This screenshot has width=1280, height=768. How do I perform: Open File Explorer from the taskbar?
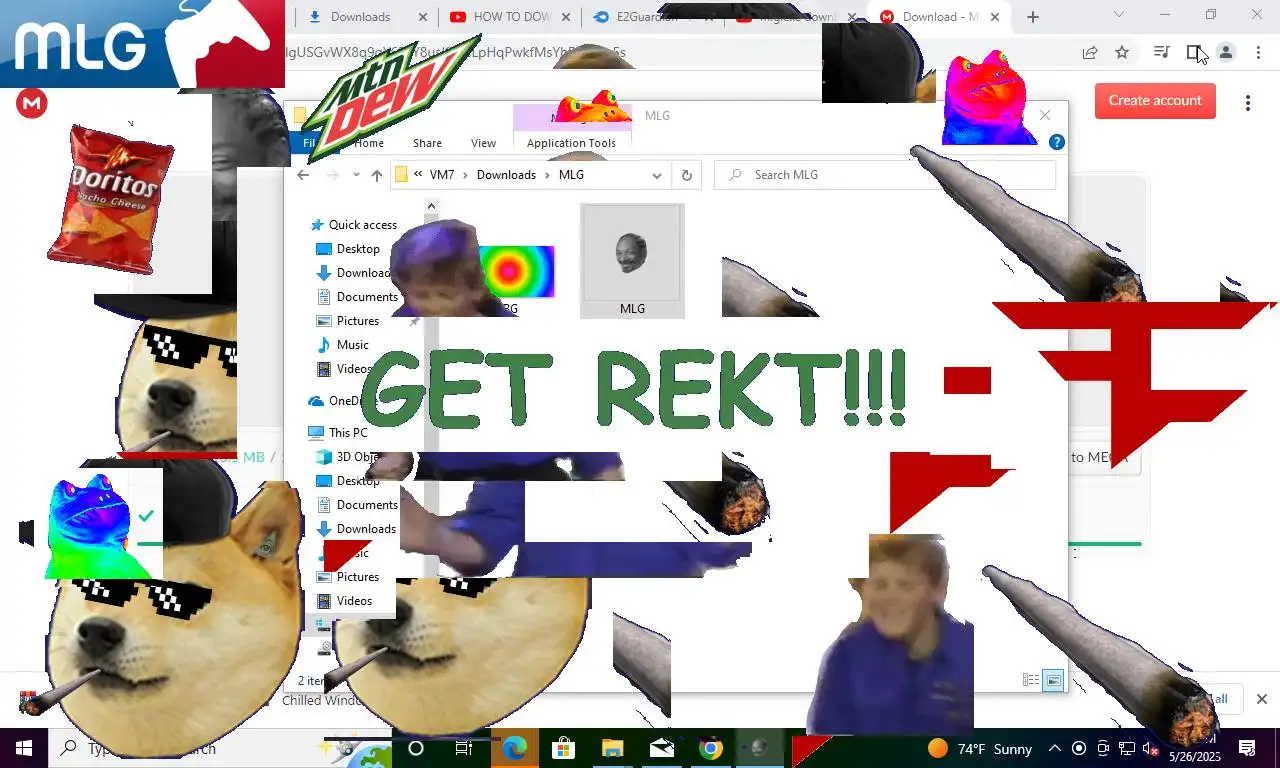tap(612, 748)
